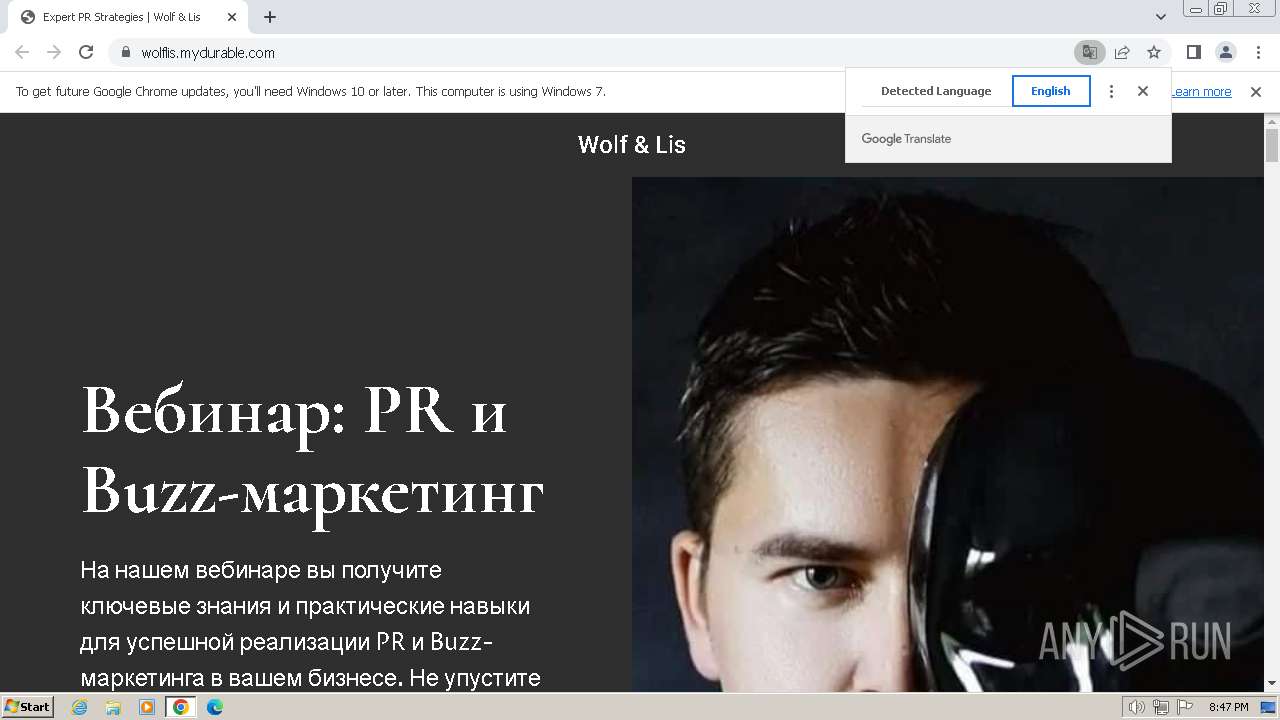Select Detected Language in translate popup
Image resolution: width=1280 pixels, height=720 pixels.
point(936,91)
